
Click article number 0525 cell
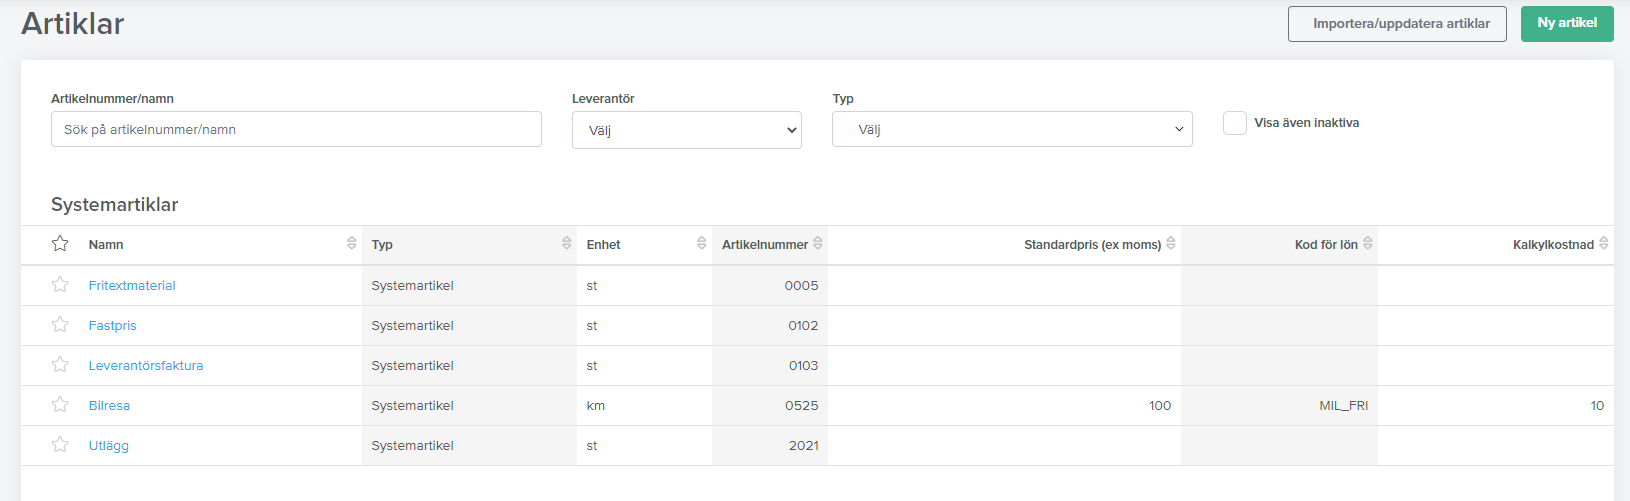pyautogui.click(x=770, y=405)
